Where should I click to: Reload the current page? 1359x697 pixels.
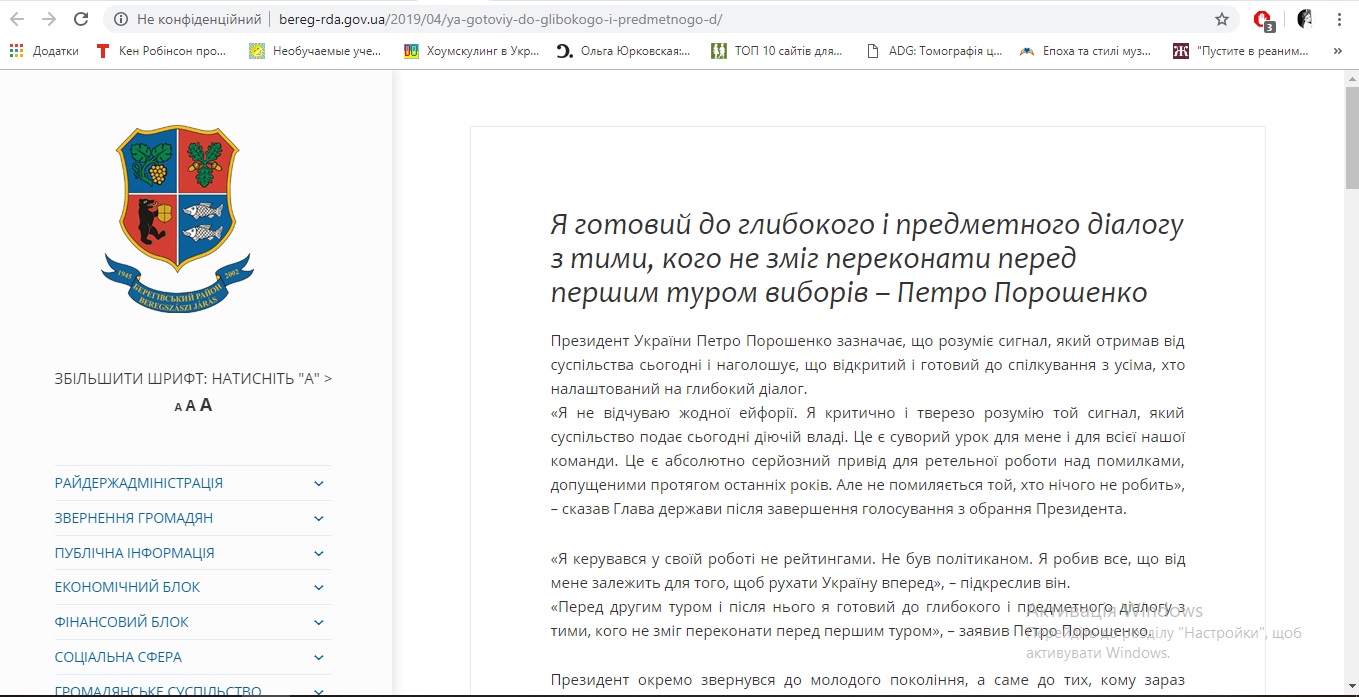(81, 19)
